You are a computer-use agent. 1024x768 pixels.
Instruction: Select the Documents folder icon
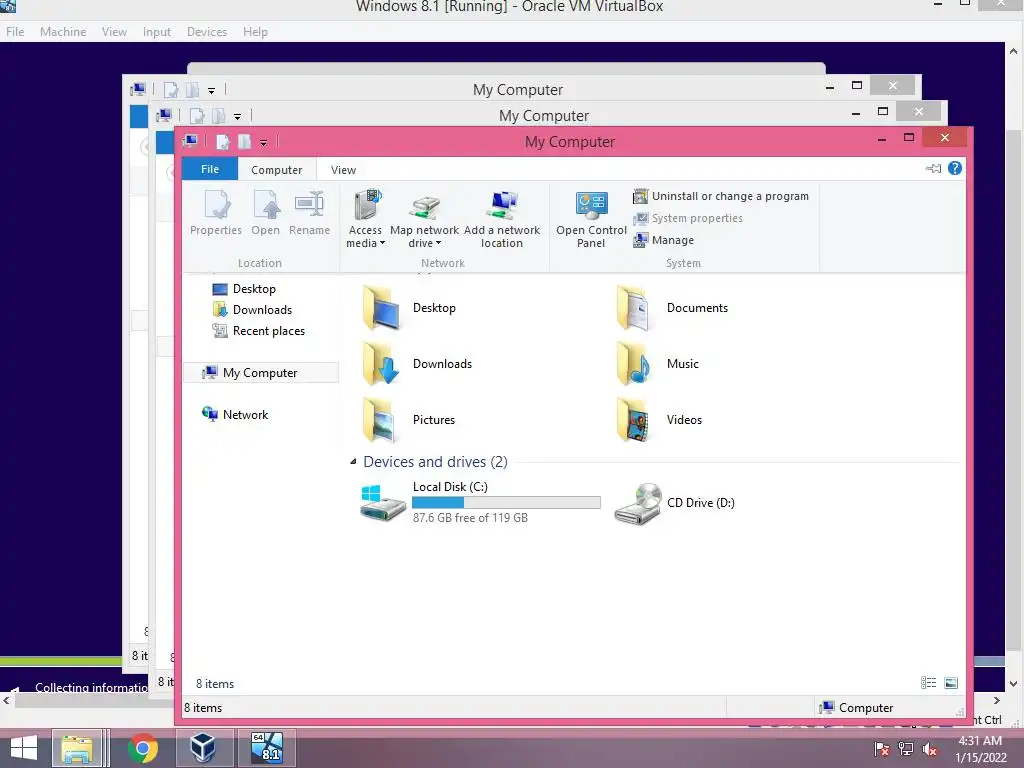point(634,308)
